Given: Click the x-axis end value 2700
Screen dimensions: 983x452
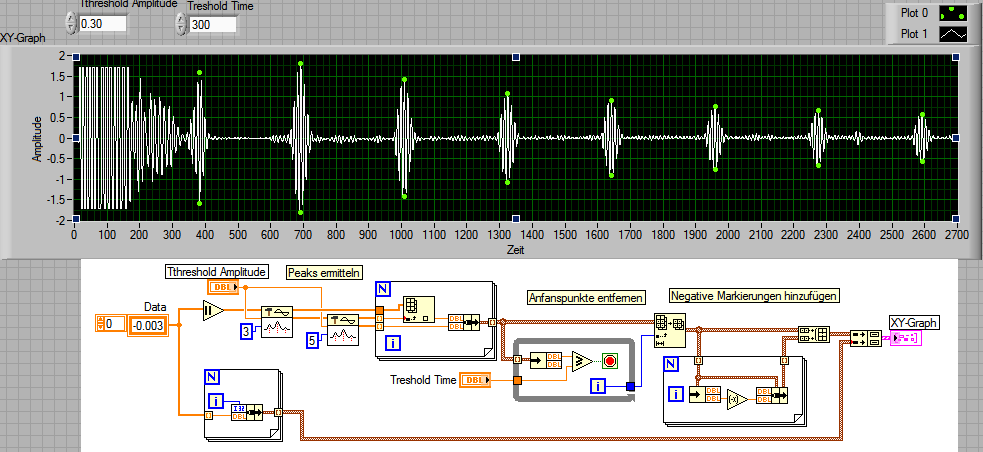Looking at the screenshot, I should tap(955, 234).
